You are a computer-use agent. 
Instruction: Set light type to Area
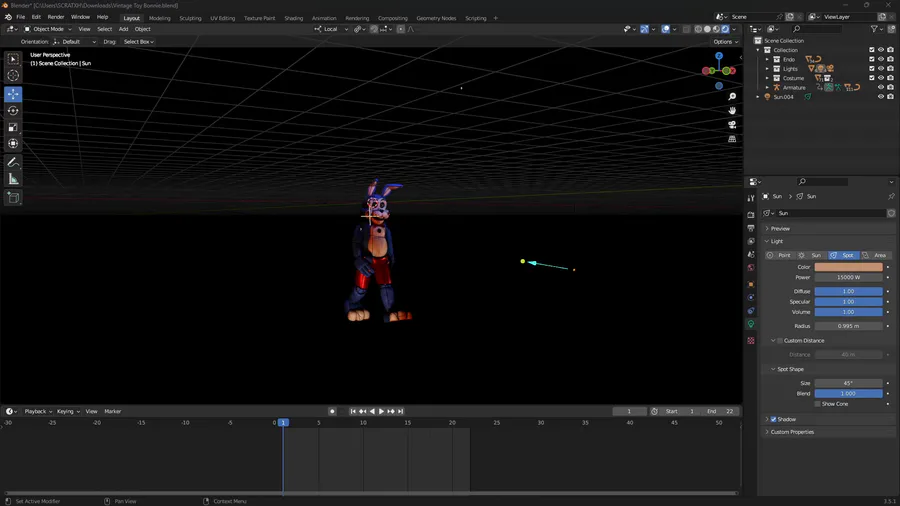coord(875,255)
